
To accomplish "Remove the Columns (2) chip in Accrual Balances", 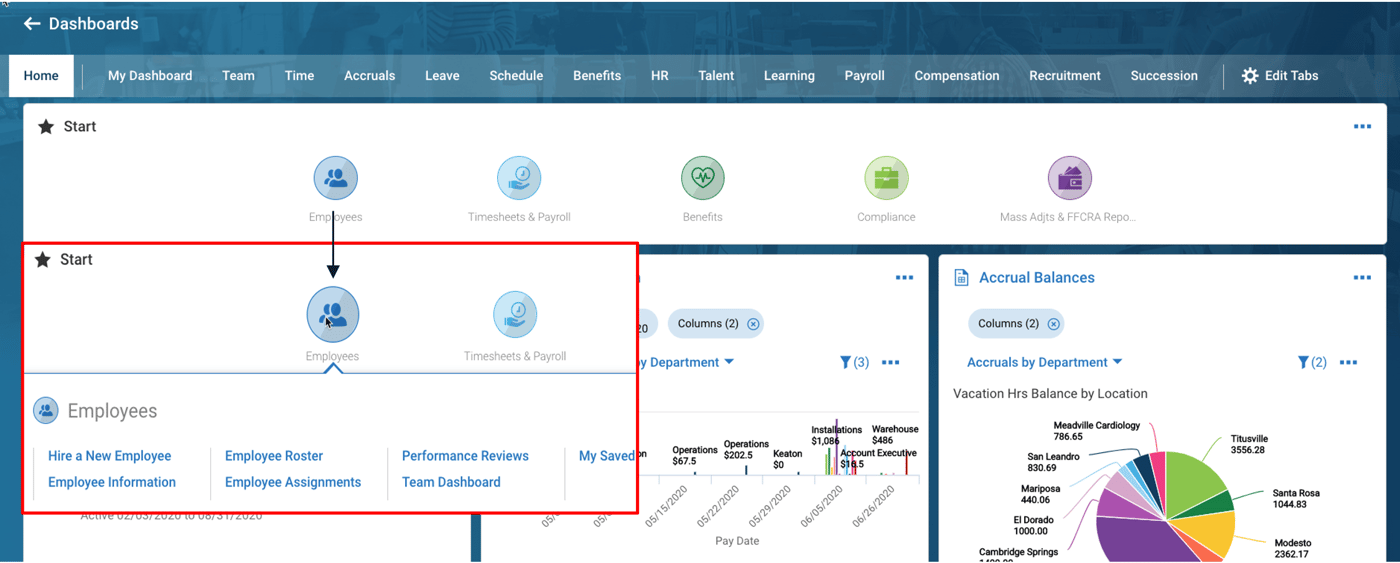I will (1053, 324).
